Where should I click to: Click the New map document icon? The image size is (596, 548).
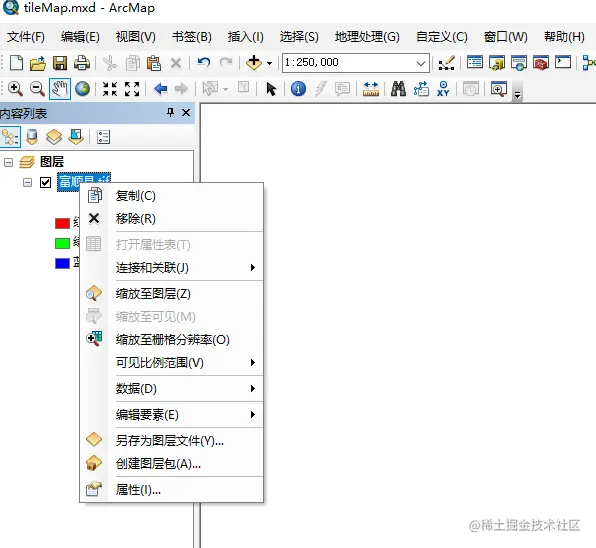(16, 63)
